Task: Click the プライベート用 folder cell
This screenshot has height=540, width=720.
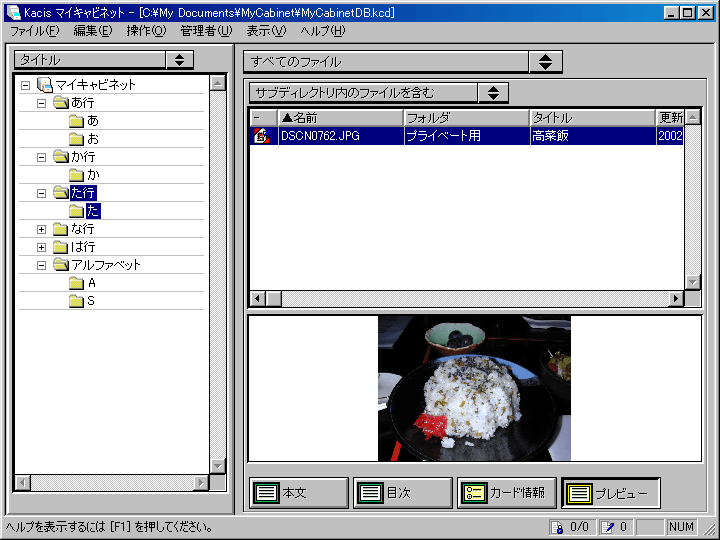Action: tap(443, 136)
